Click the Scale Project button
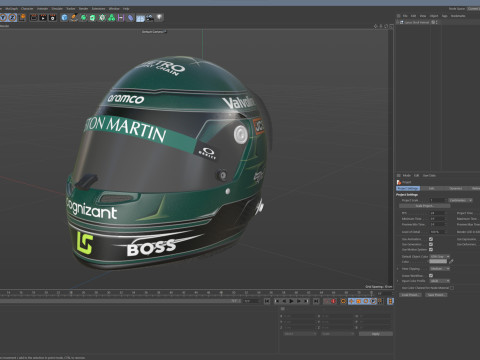 coord(424,206)
